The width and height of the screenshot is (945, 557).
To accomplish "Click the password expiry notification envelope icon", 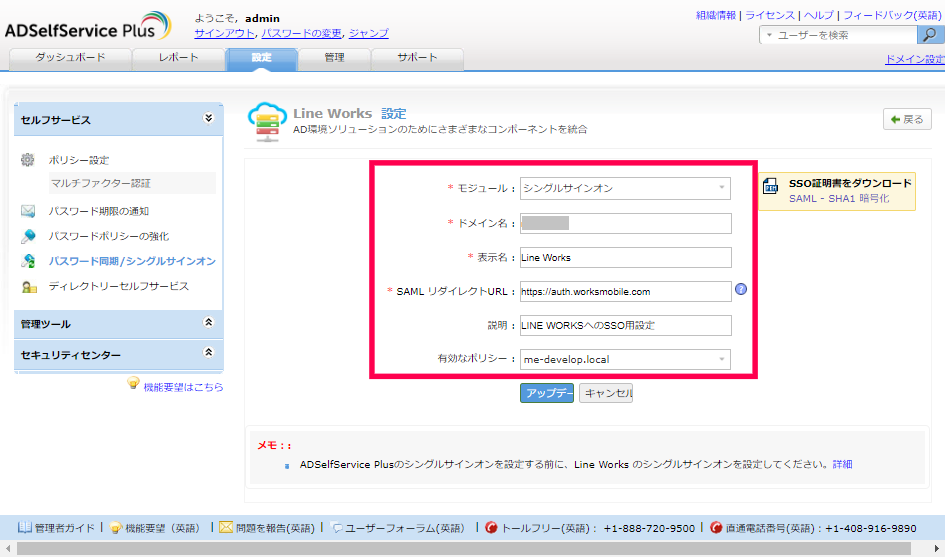I will (28, 211).
